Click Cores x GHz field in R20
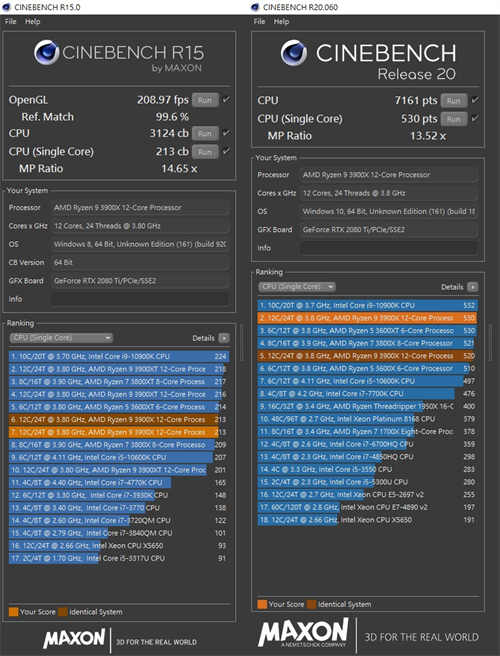 388,193
